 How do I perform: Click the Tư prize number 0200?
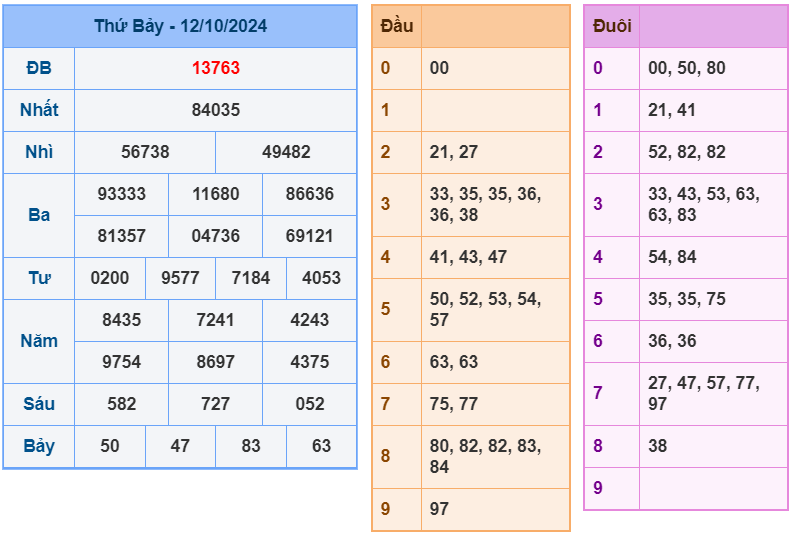pyautogui.click(x=110, y=278)
